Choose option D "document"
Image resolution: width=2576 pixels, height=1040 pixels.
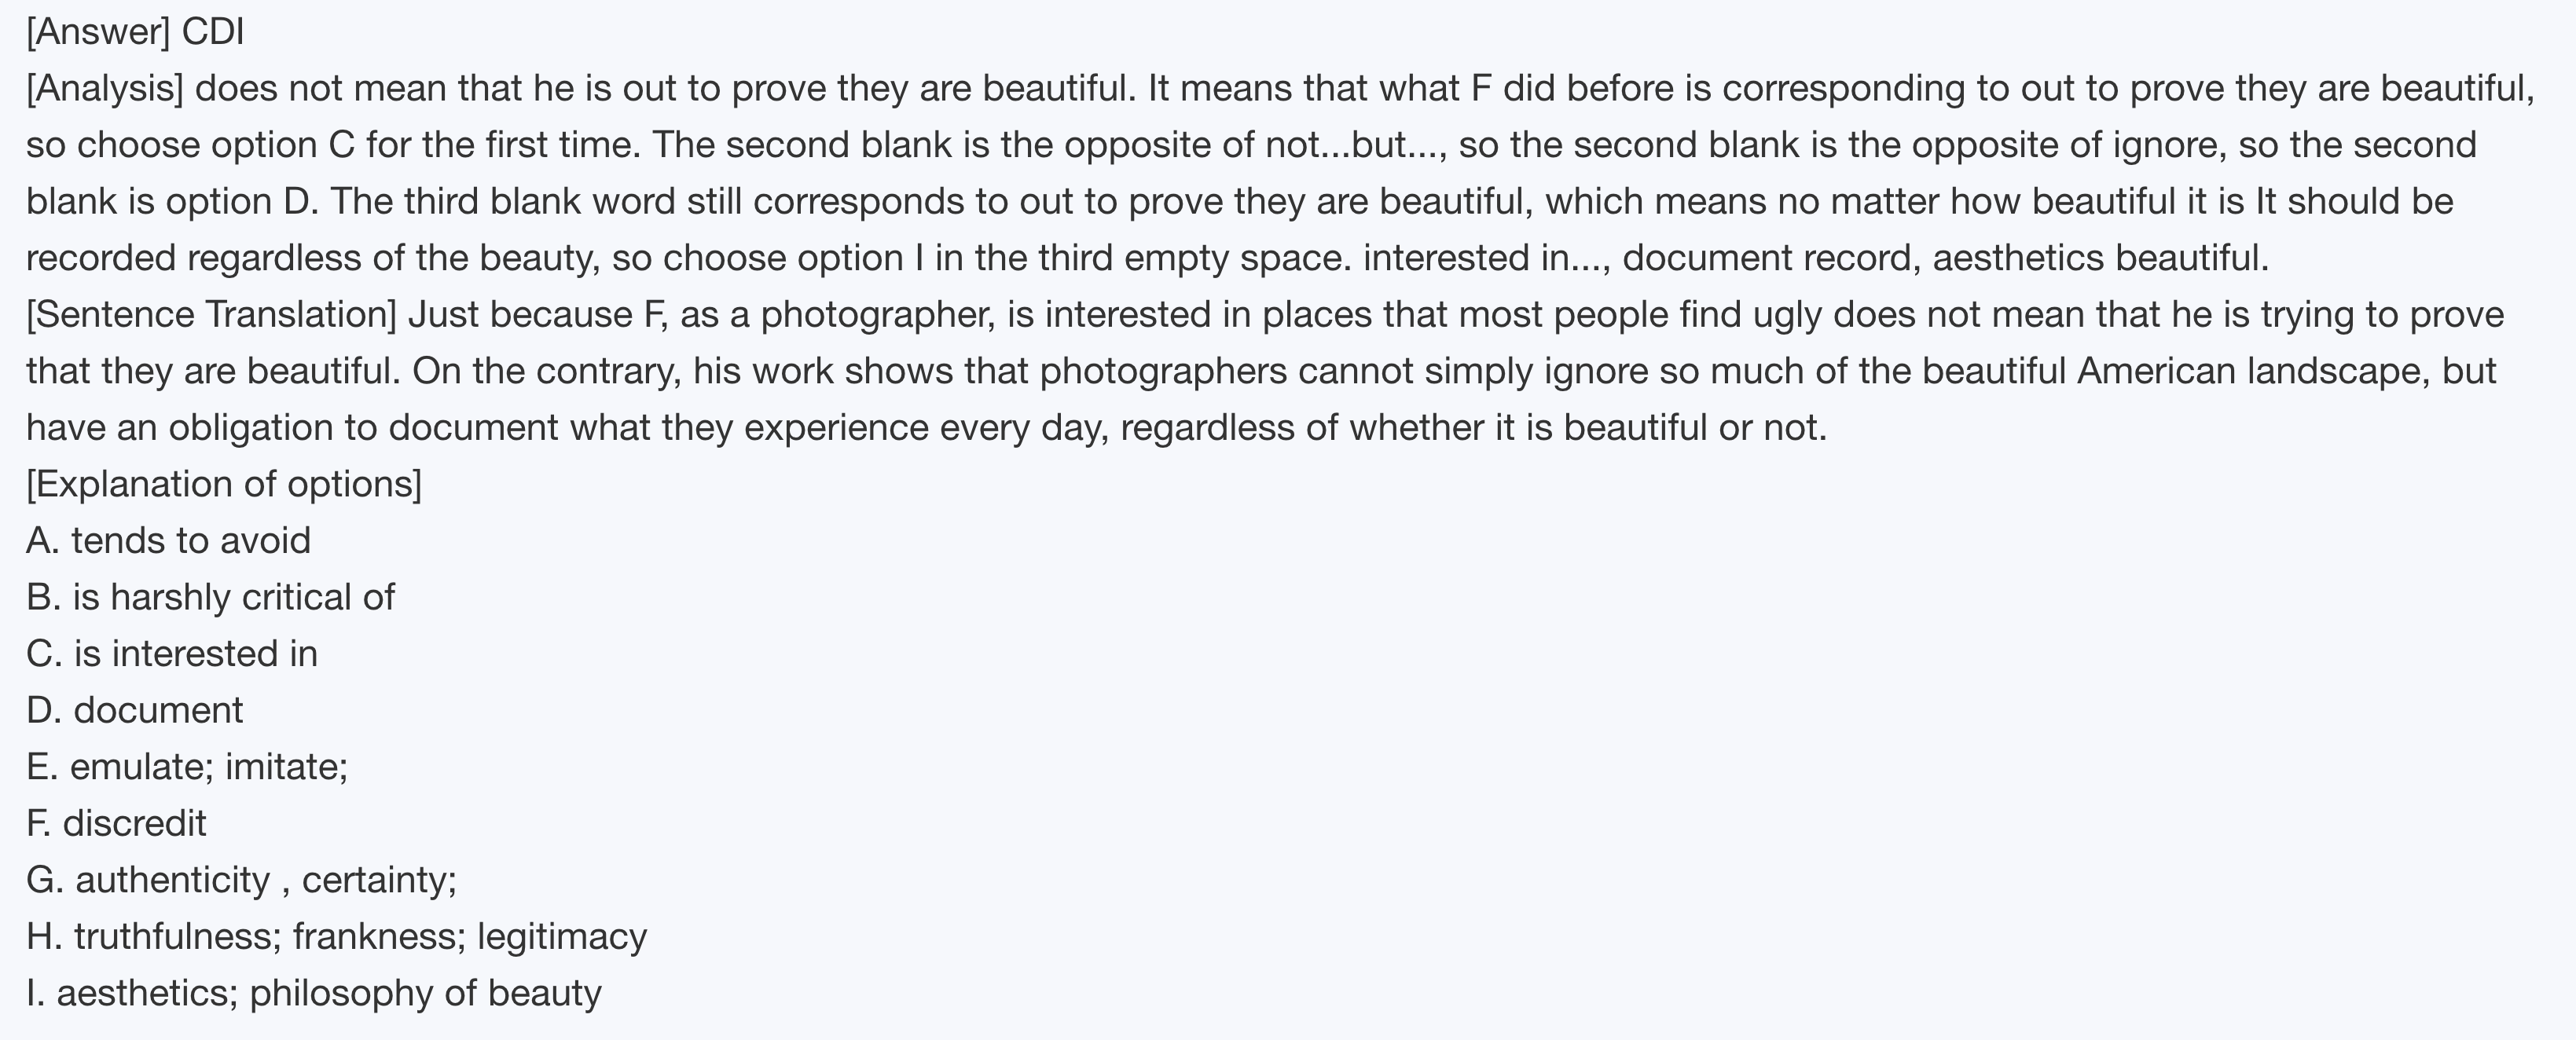pyautogui.click(x=134, y=710)
